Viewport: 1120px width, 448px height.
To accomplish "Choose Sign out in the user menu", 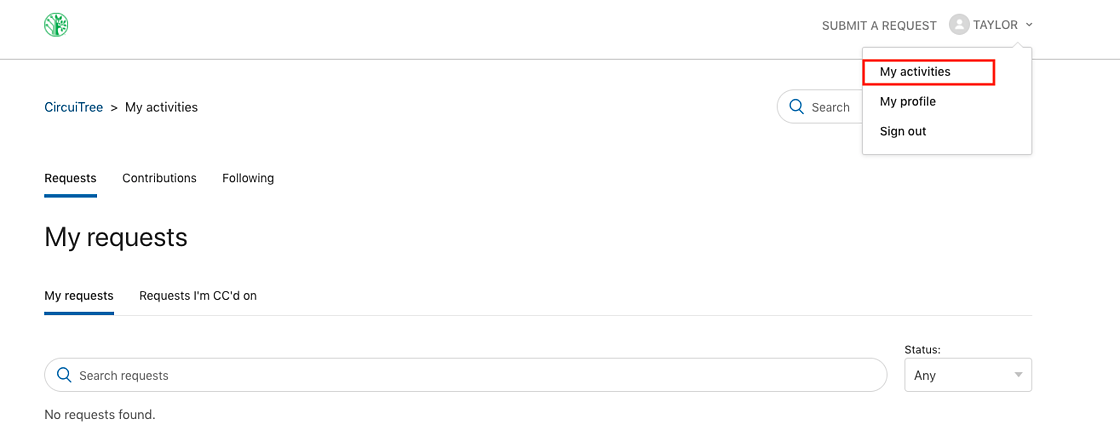I will [903, 131].
